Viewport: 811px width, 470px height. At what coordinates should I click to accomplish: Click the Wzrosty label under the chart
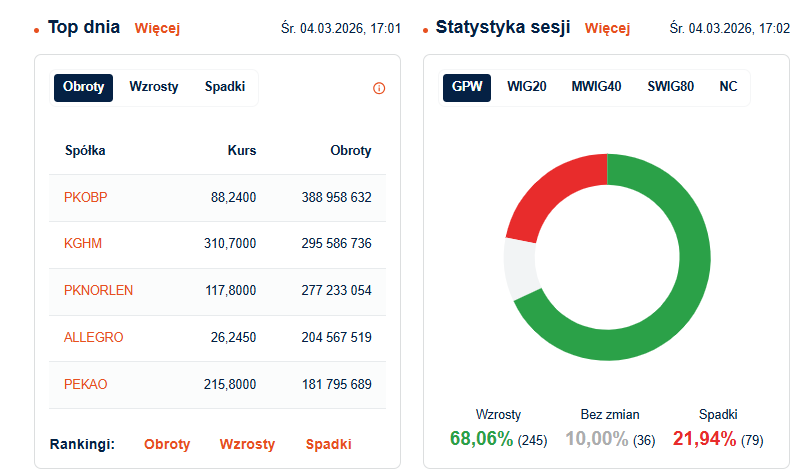pos(499,415)
